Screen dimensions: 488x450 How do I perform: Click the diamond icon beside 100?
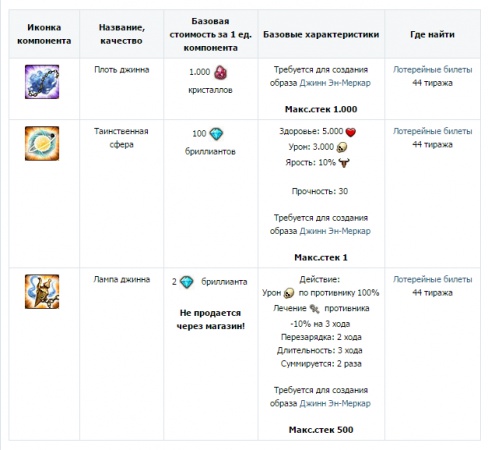click(216, 134)
